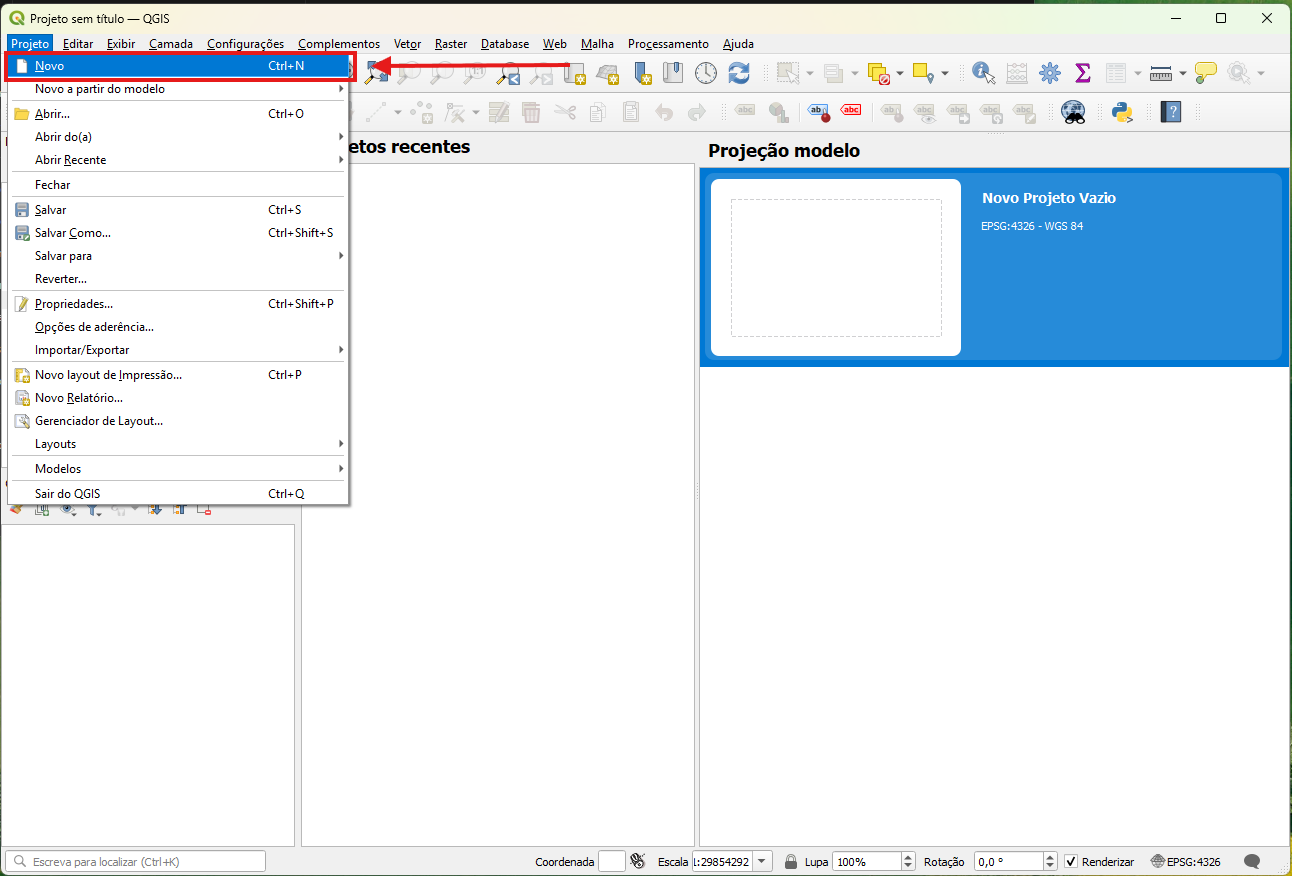Toggle the scale lock padlock icon

pos(791,861)
